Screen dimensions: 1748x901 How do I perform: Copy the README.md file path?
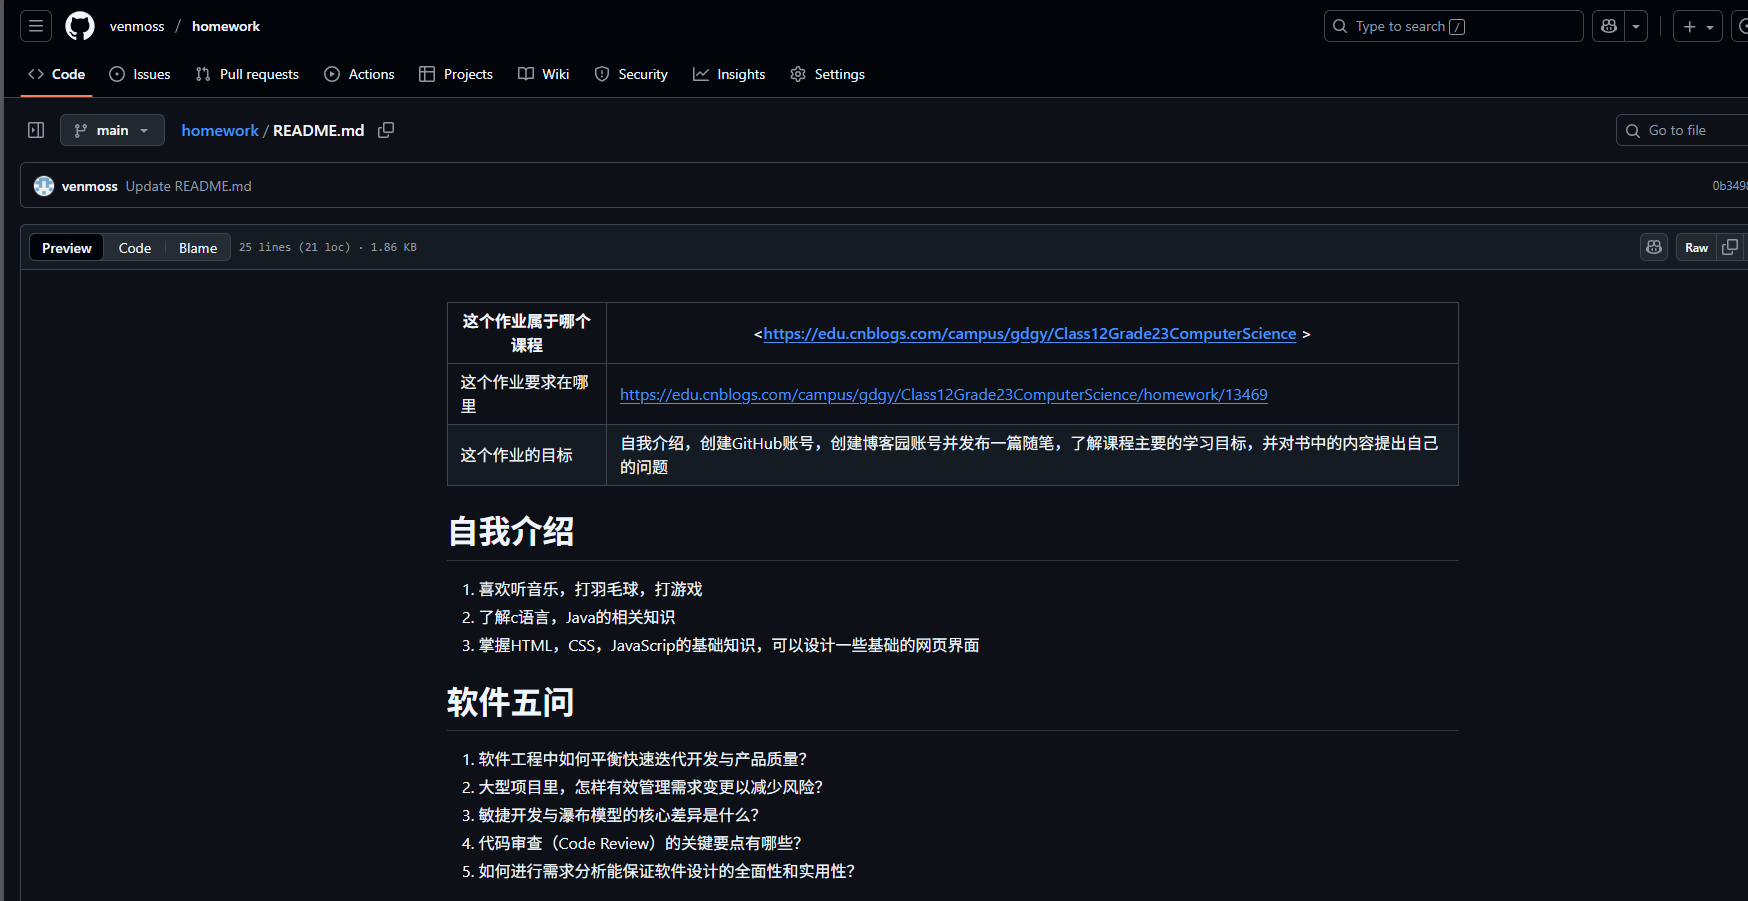point(386,130)
